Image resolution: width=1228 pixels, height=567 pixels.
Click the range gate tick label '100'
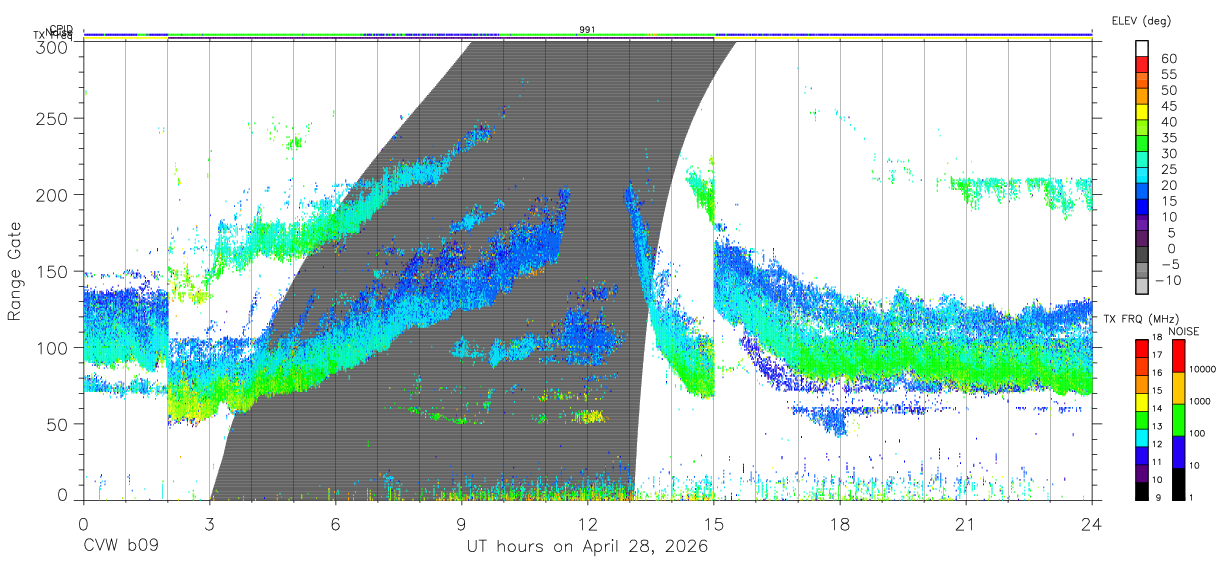(x=52, y=348)
